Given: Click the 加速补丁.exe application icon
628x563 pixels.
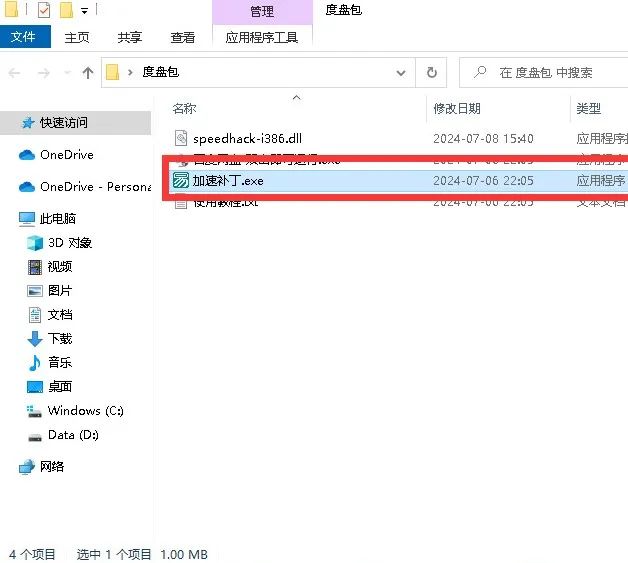Looking at the screenshot, I should click(x=181, y=180).
